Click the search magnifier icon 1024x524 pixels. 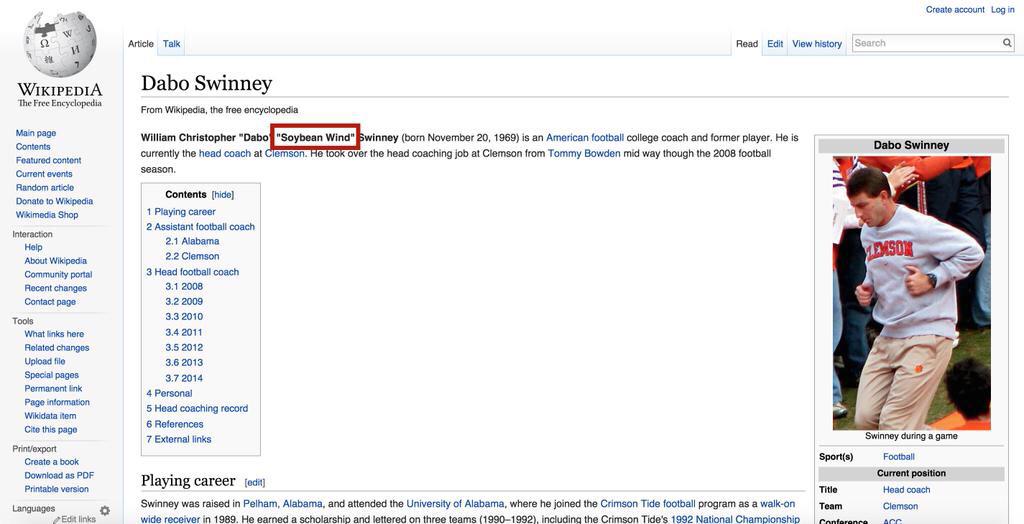click(1008, 43)
